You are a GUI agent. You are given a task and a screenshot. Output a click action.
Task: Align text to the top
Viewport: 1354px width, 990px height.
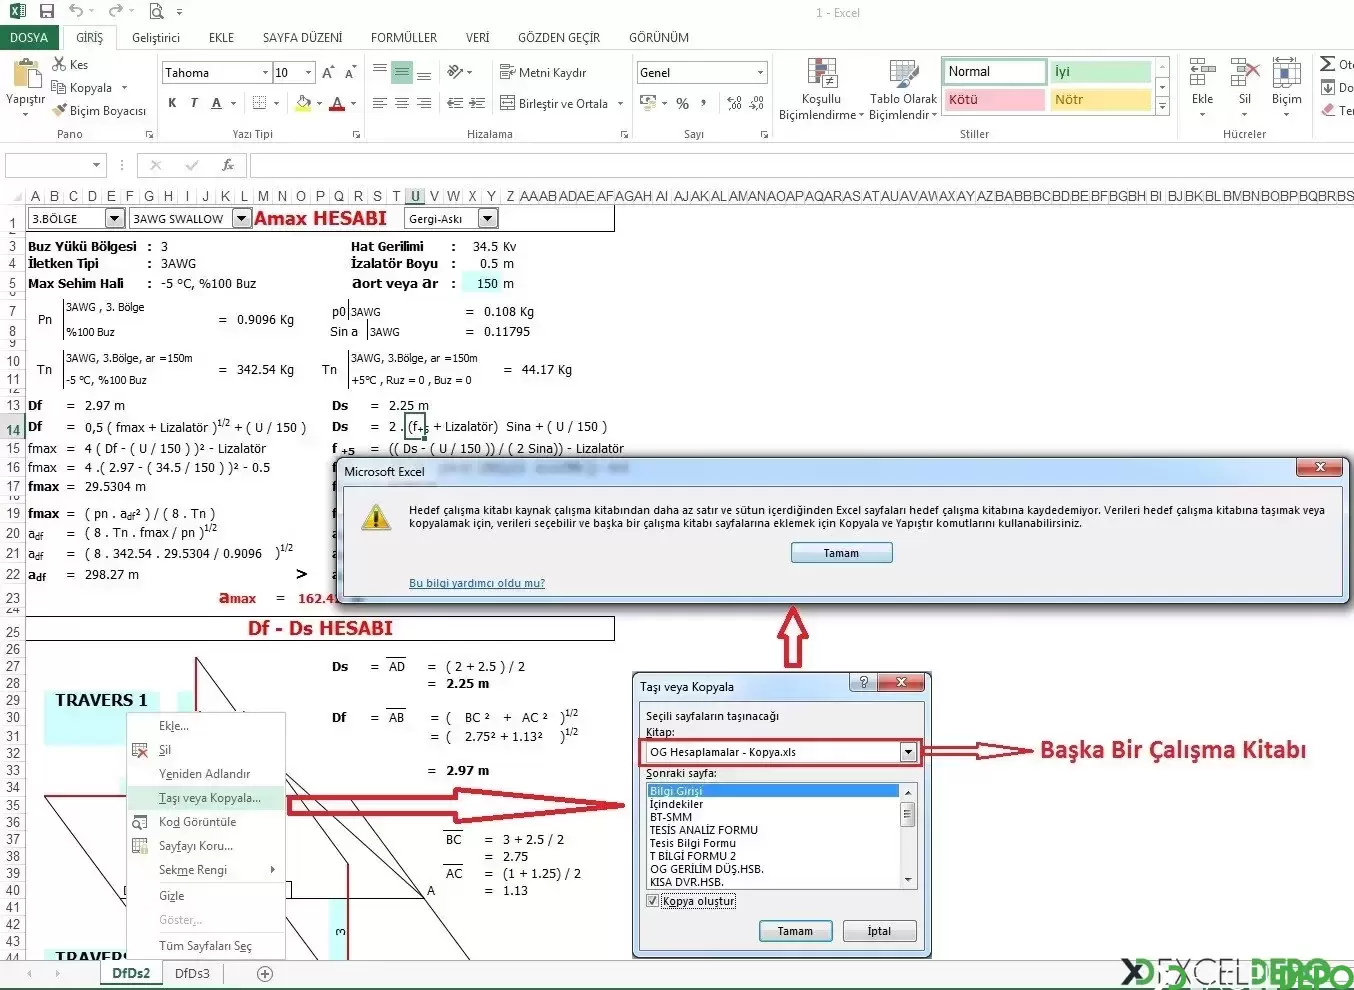tap(380, 71)
